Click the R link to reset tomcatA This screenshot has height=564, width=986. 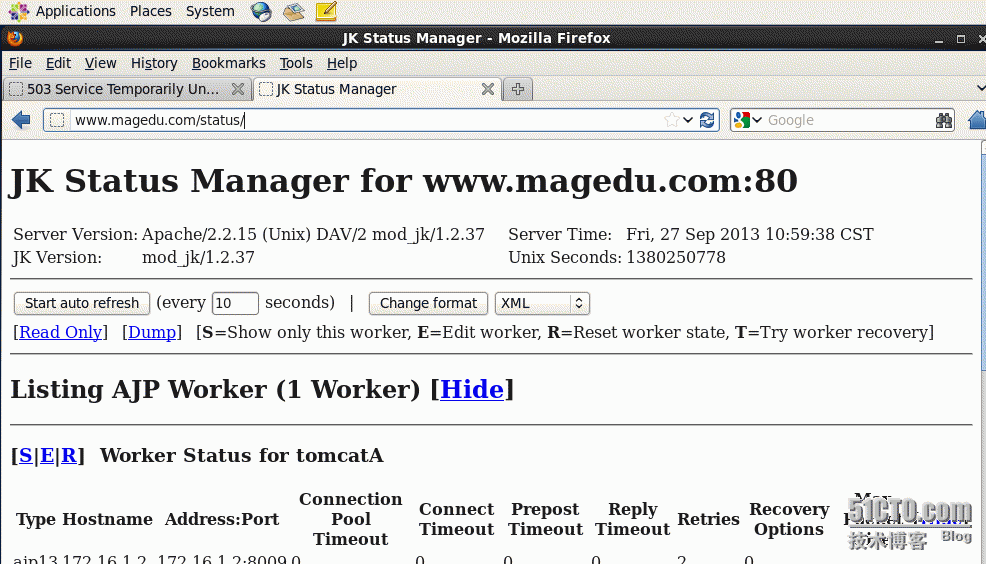click(69, 455)
